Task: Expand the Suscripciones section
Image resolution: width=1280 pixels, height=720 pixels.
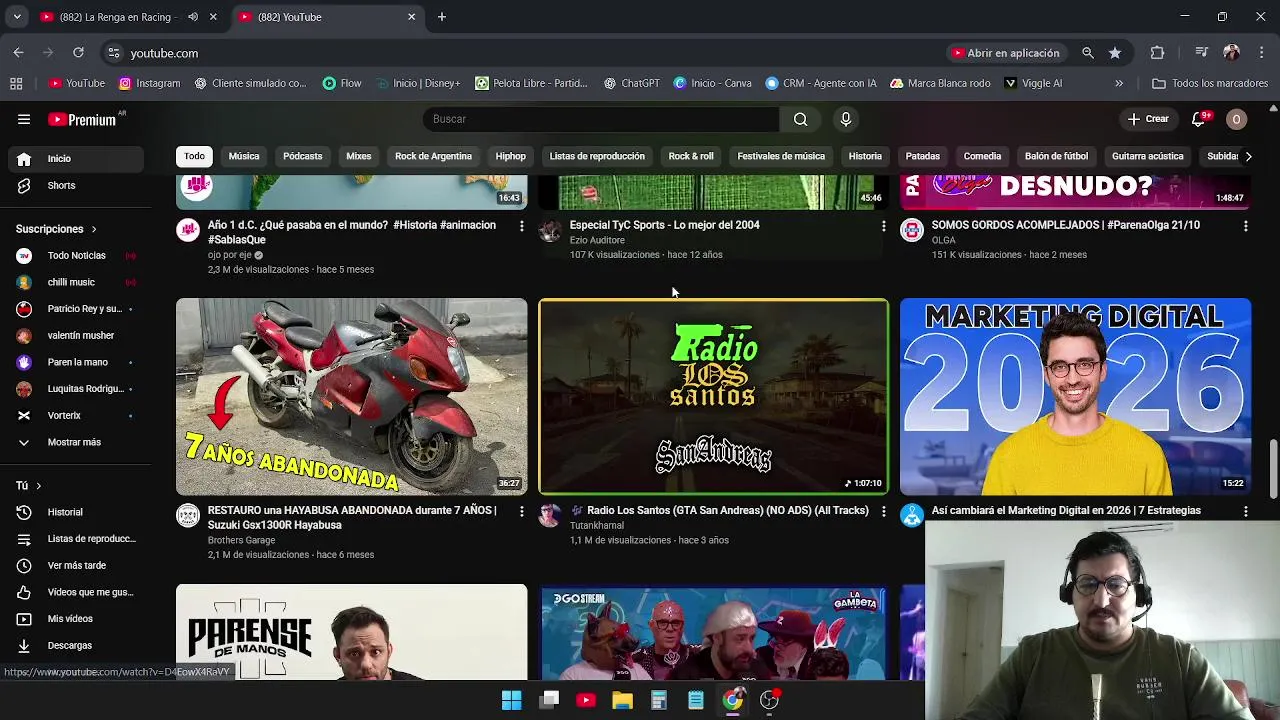Action: pos(57,229)
